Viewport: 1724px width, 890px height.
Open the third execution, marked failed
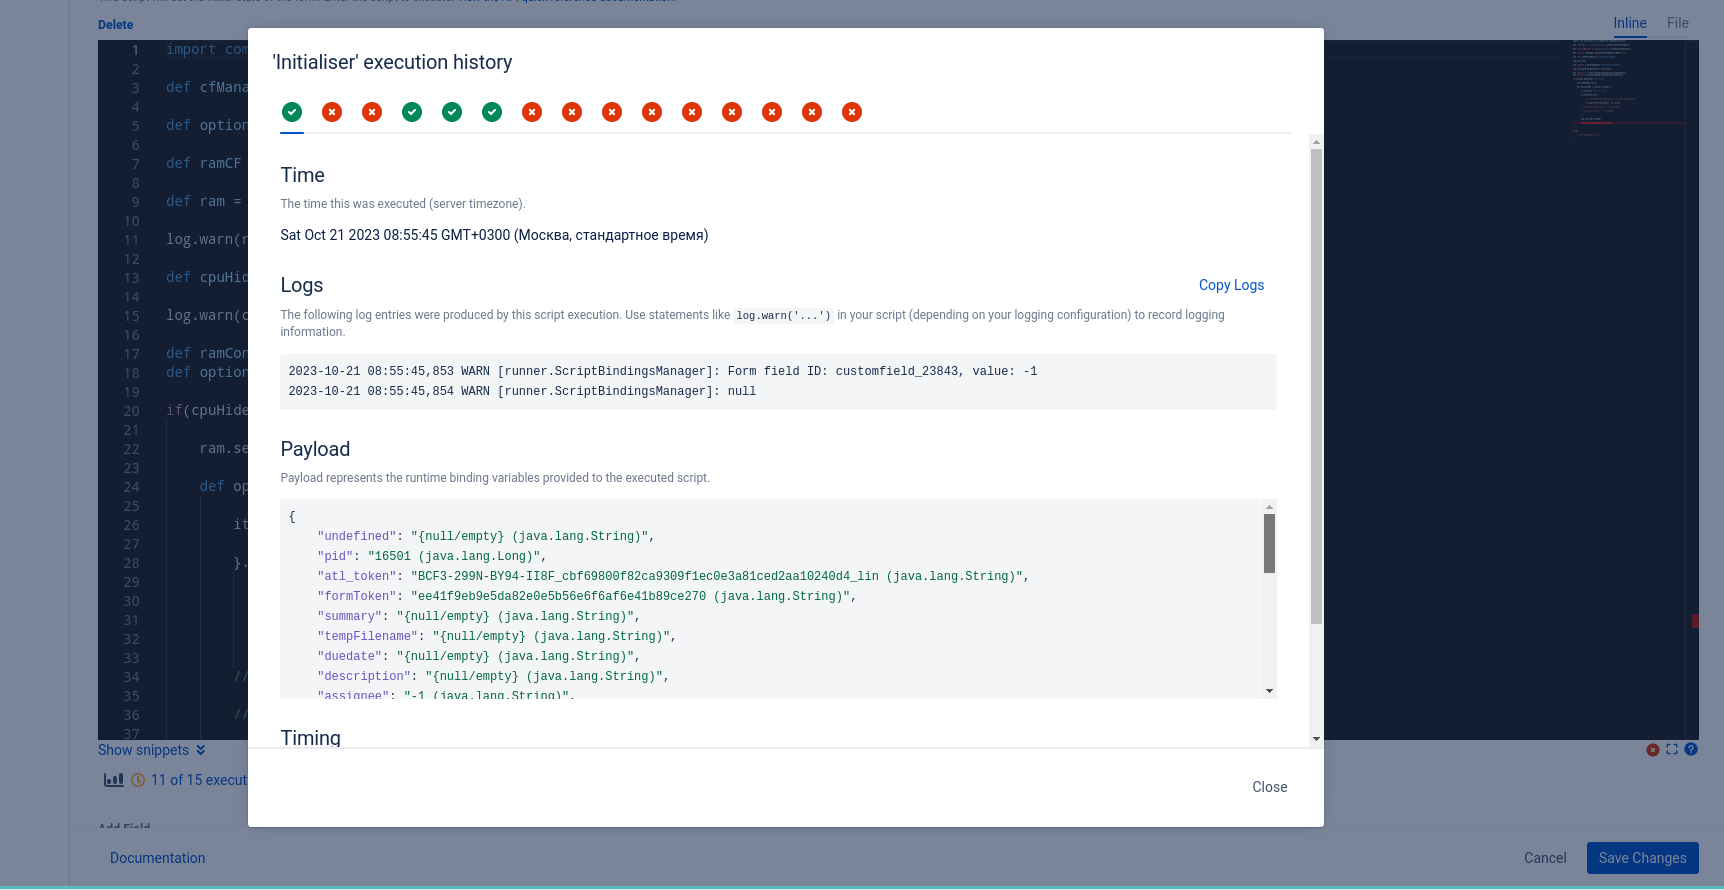click(372, 112)
